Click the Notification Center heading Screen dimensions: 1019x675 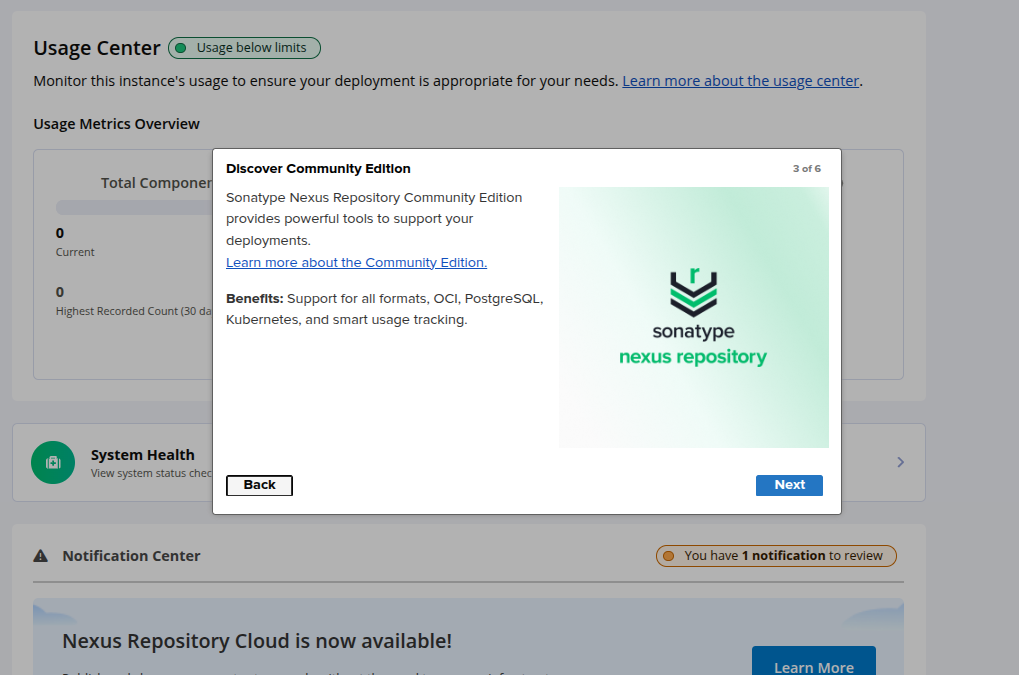(x=131, y=556)
